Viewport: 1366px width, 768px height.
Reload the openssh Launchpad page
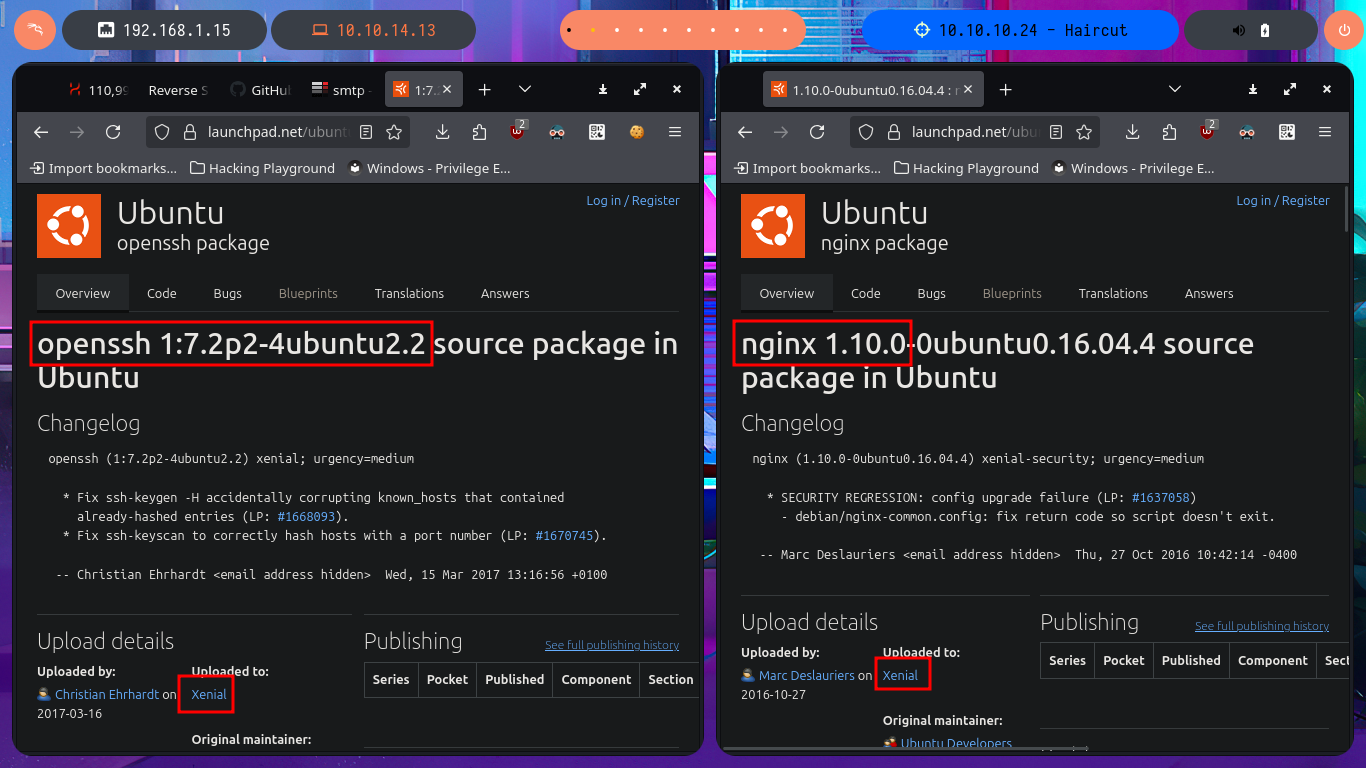113,132
